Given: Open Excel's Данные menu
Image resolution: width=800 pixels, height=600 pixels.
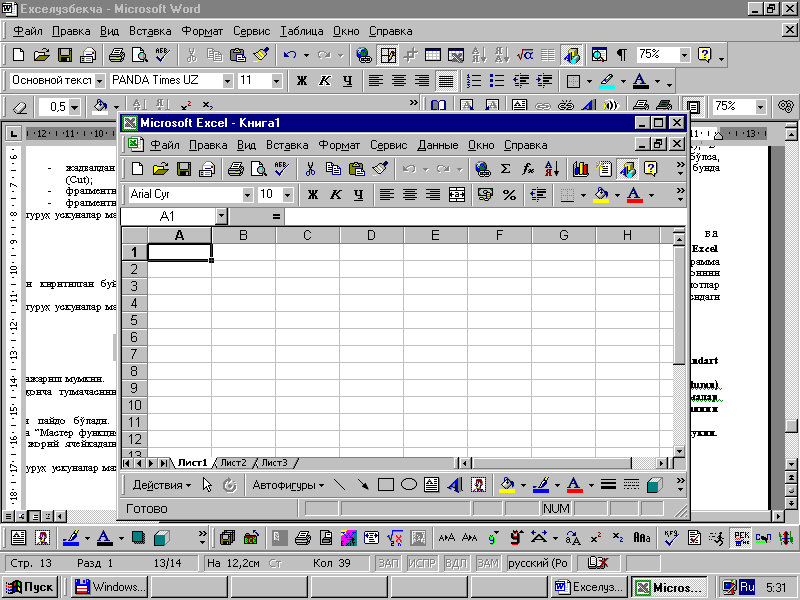Looking at the screenshot, I should (x=438, y=145).
